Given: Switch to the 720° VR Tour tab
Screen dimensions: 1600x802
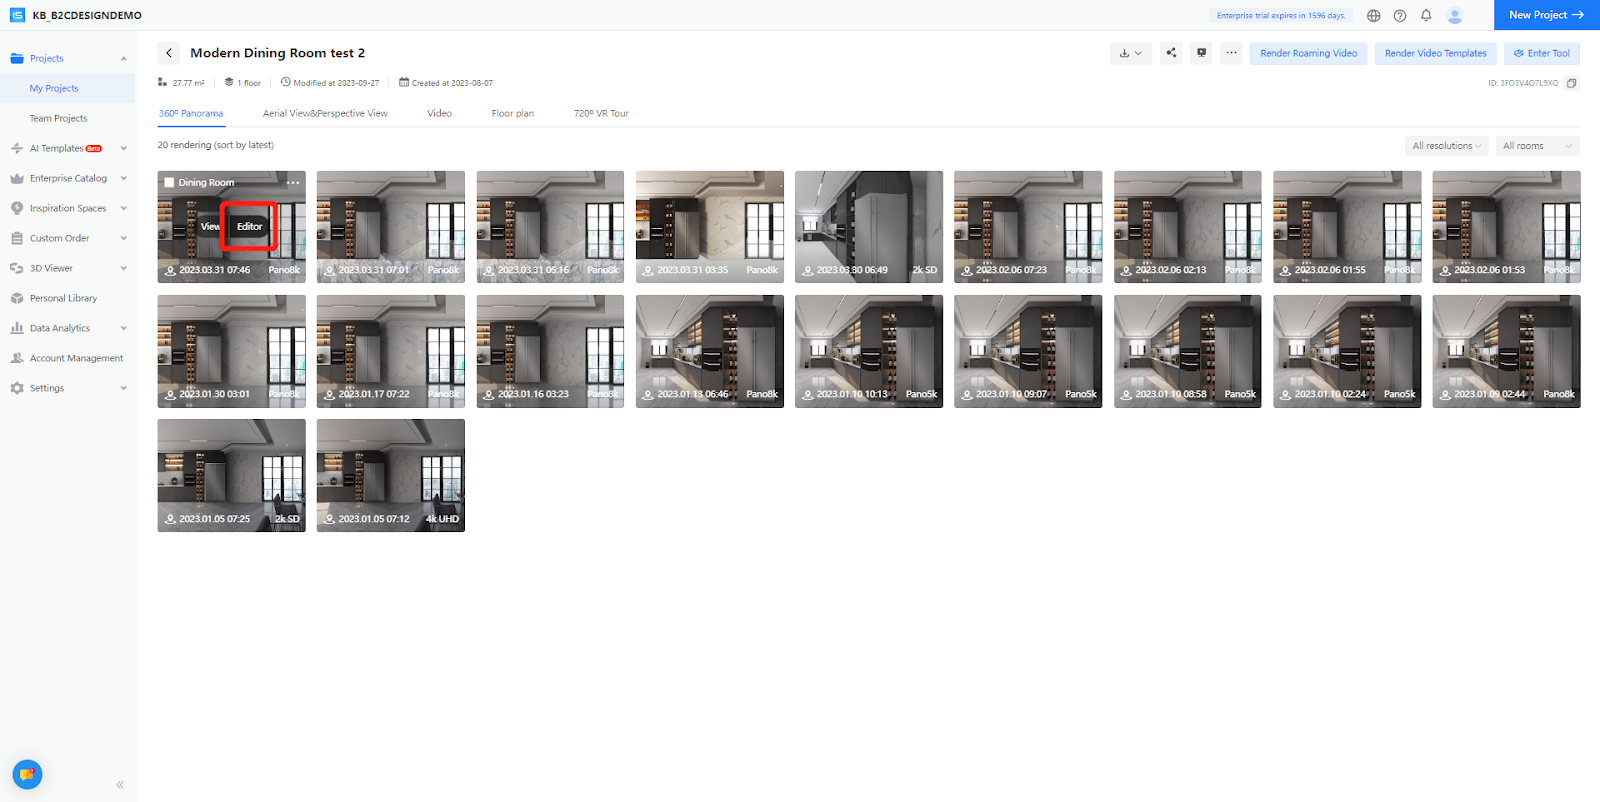Looking at the screenshot, I should coord(601,114).
